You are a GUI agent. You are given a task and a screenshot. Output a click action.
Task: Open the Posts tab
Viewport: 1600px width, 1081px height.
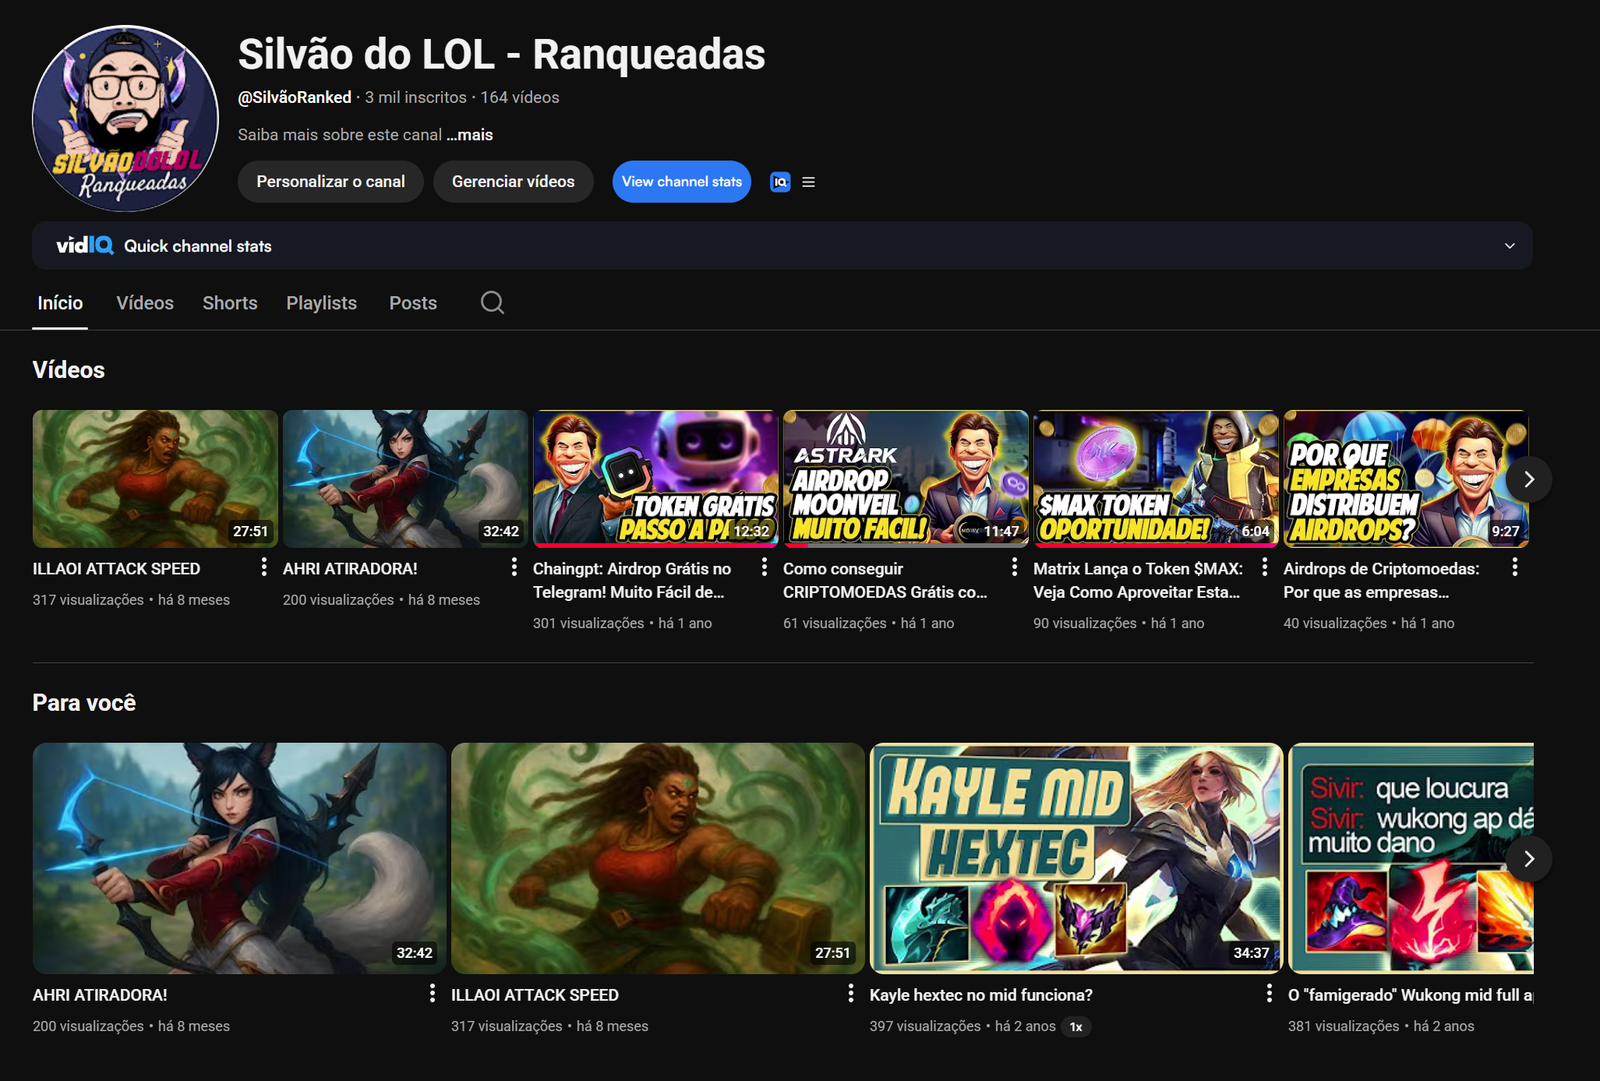pyautogui.click(x=413, y=303)
